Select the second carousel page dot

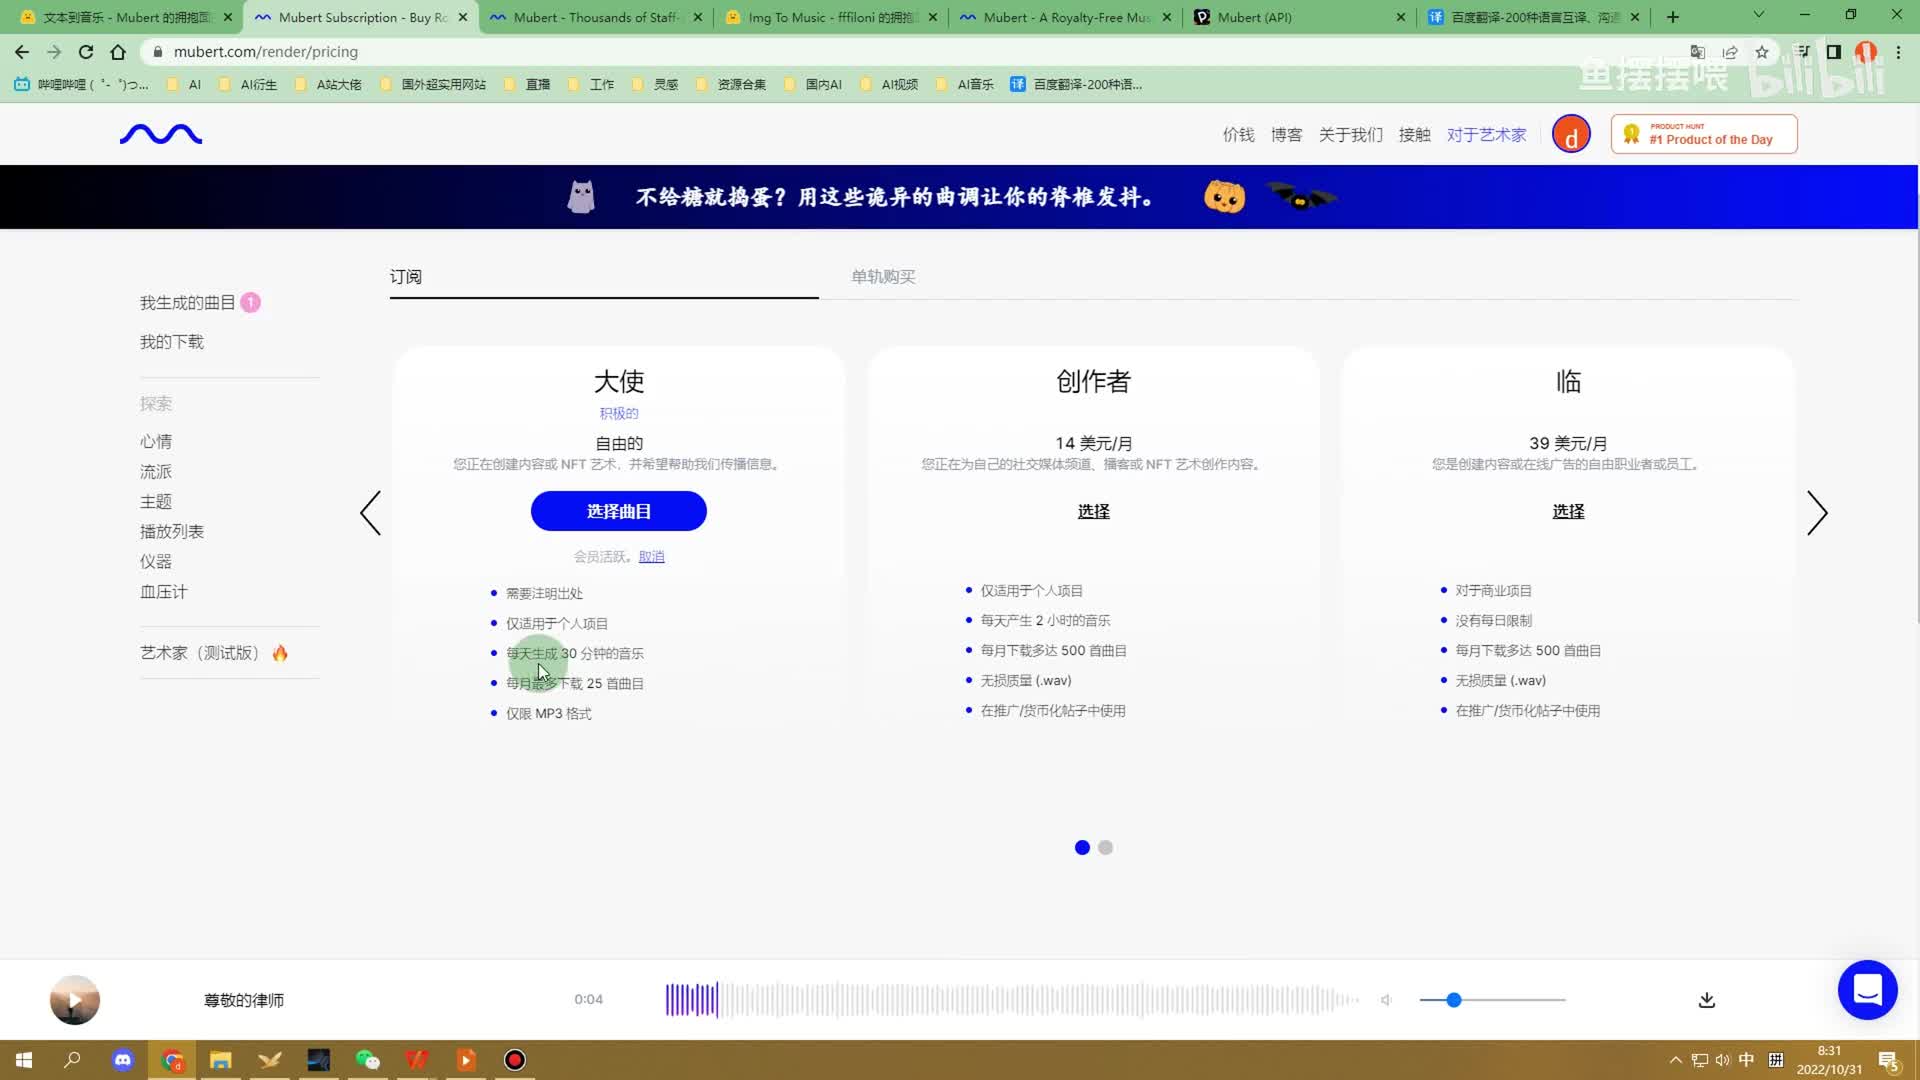click(x=1105, y=848)
